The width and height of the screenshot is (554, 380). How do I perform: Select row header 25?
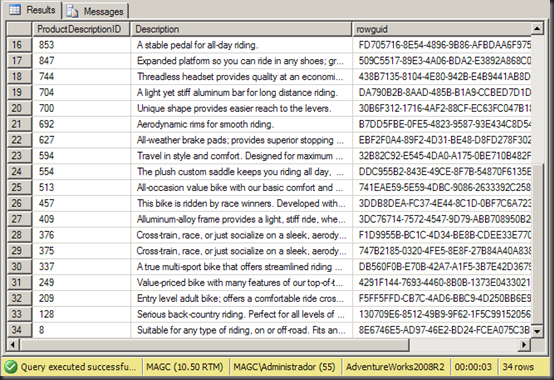click(19, 187)
